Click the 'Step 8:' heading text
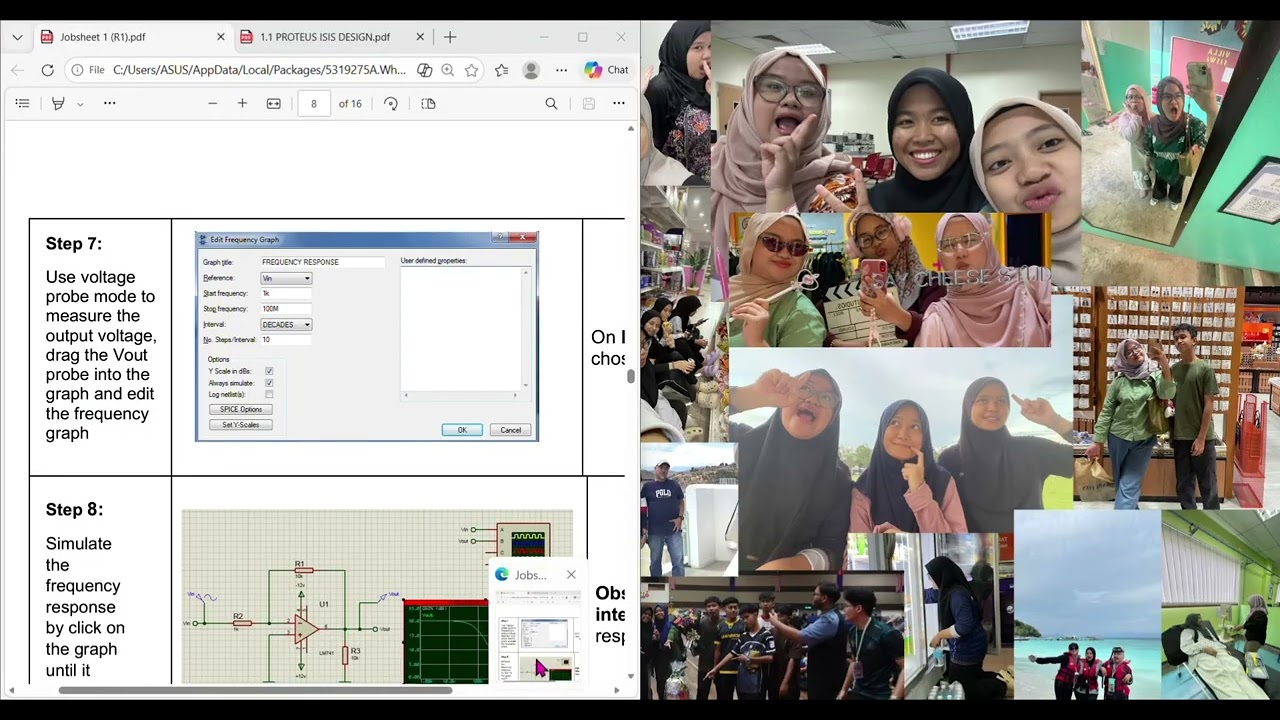 click(74, 510)
